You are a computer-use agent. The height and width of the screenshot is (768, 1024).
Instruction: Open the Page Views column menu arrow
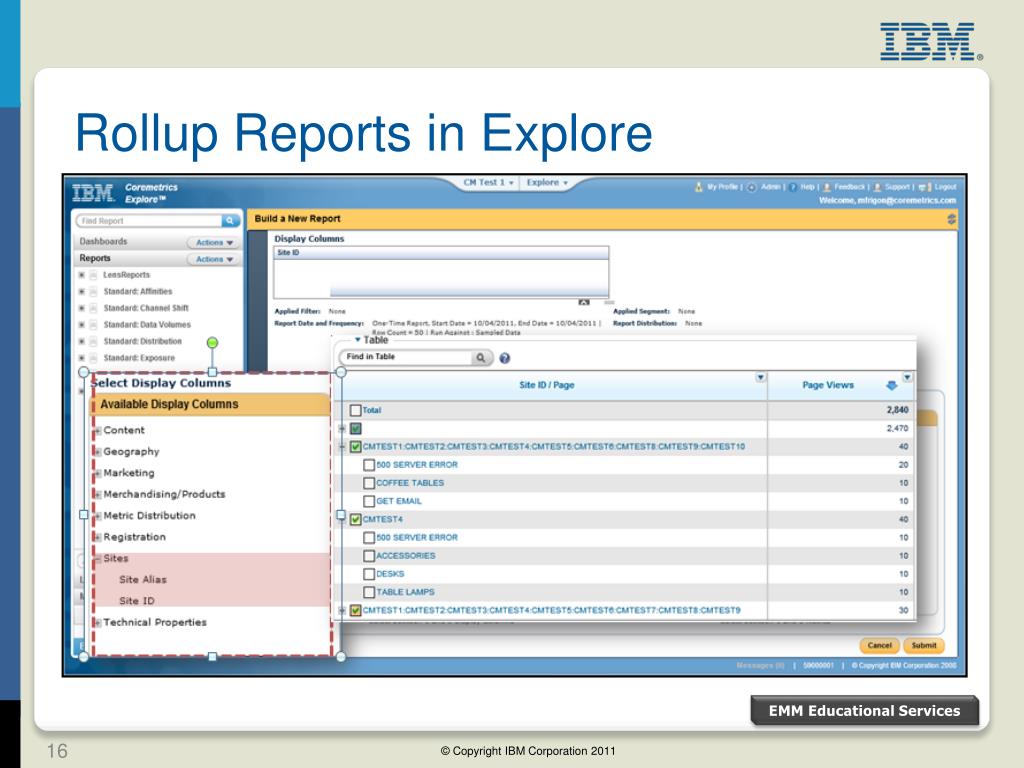907,377
